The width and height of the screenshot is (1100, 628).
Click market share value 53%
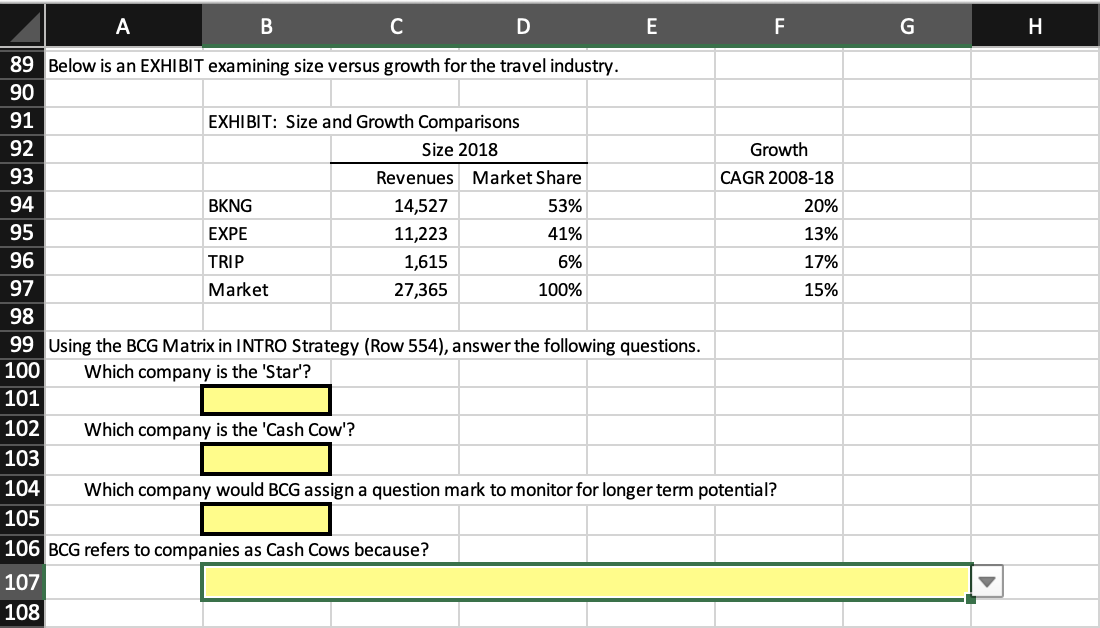coord(523,206)
